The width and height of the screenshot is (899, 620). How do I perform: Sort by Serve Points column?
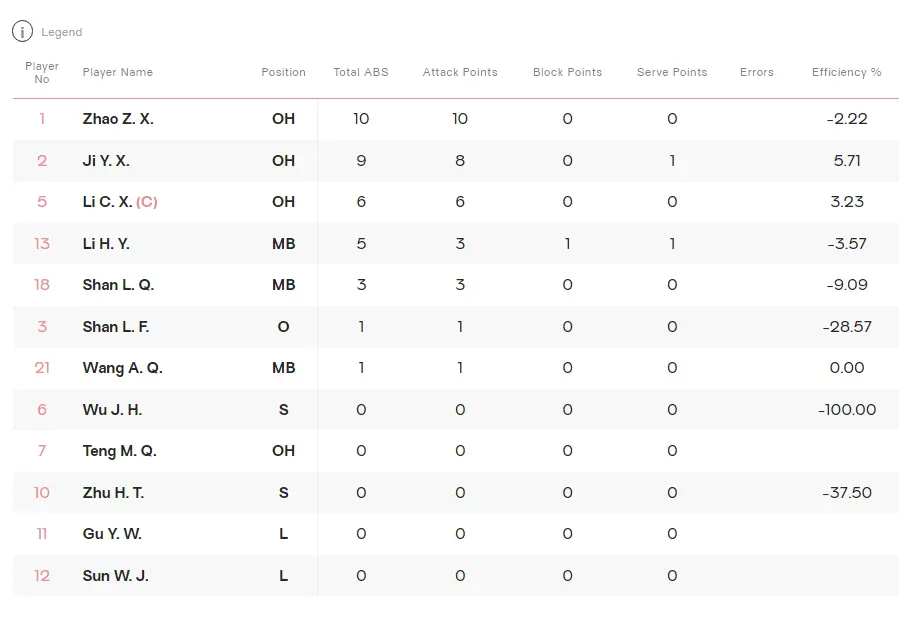(672, 72)
